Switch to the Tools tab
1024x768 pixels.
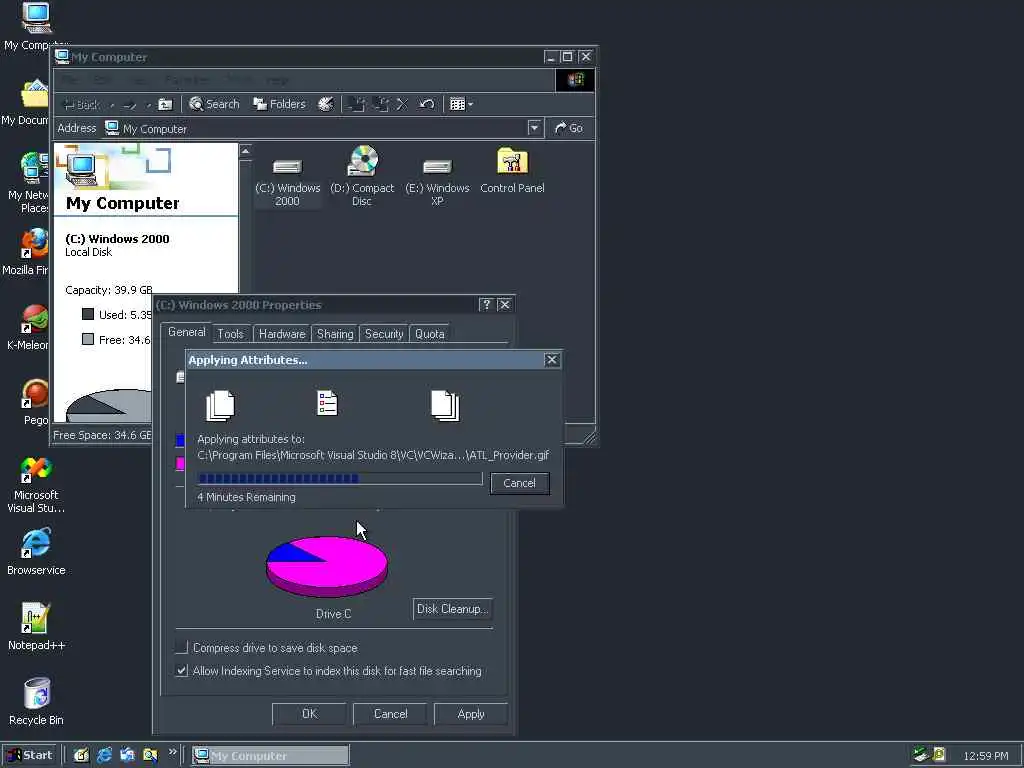(x=231, y=334)
